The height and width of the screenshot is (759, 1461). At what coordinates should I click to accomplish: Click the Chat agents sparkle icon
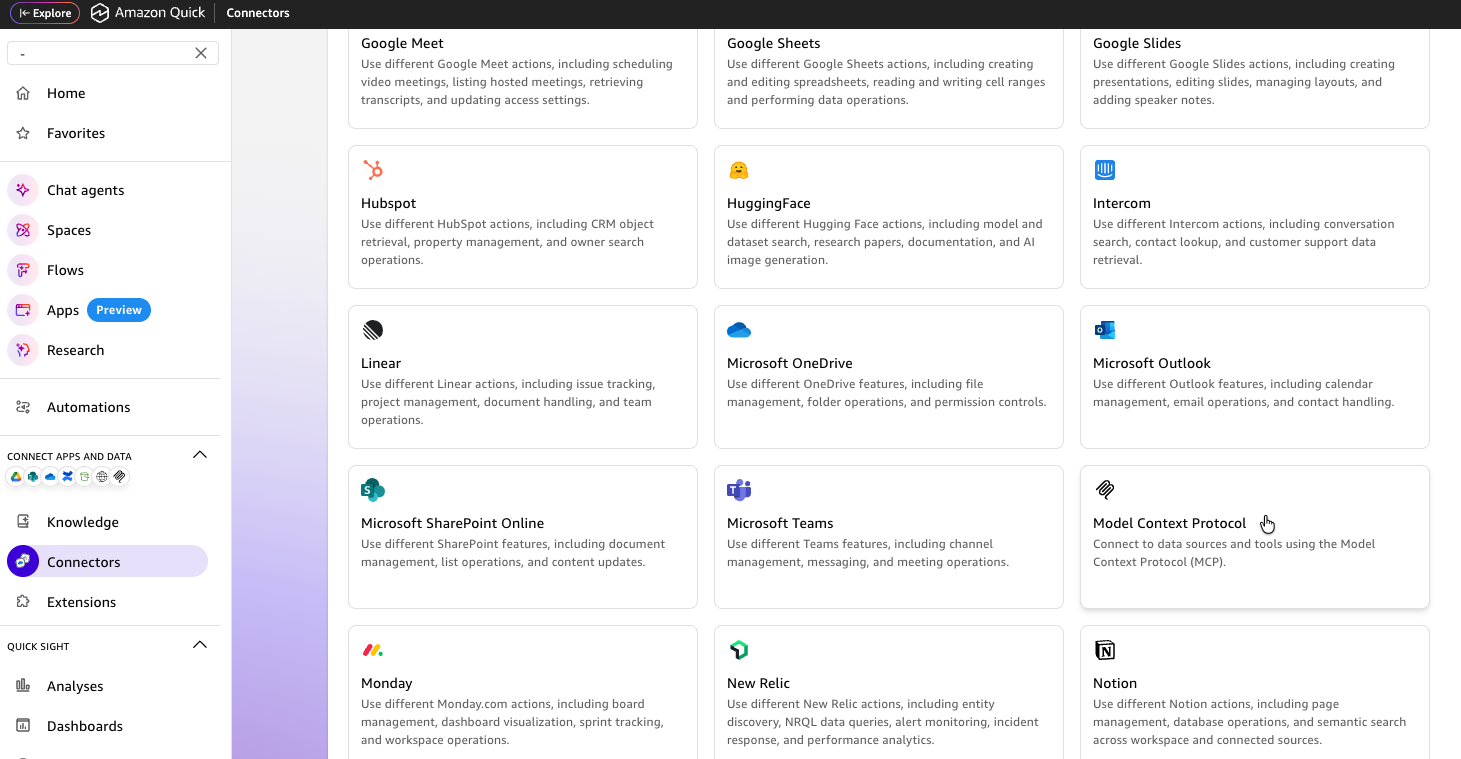(23, 190)
